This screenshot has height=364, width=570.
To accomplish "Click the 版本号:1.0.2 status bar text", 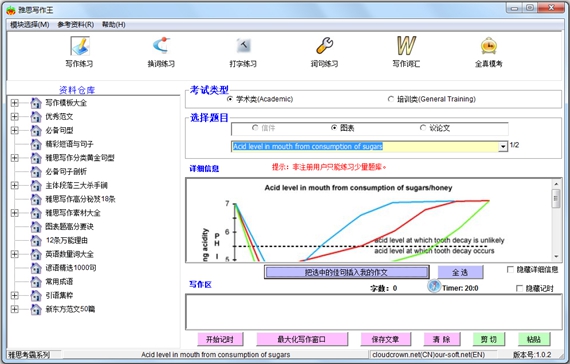I will coord(532,355).
